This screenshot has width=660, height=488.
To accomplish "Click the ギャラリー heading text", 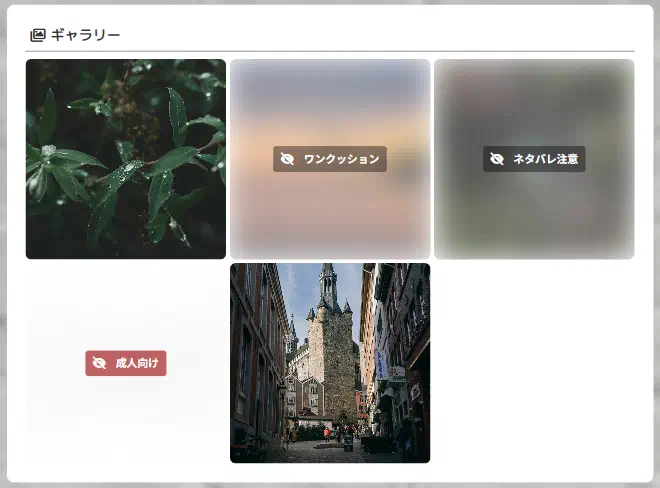I will (x=86, y=35).
